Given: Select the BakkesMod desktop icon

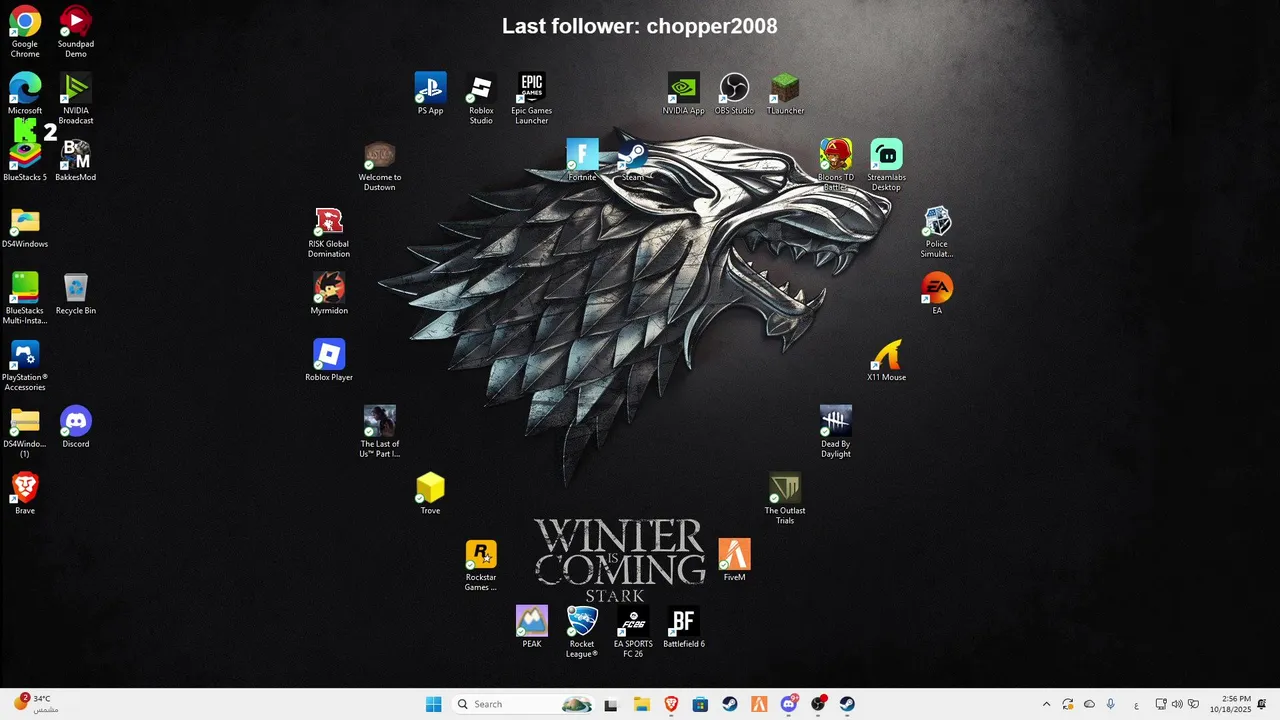Looking at the screenshot, I should click(76, 160).
